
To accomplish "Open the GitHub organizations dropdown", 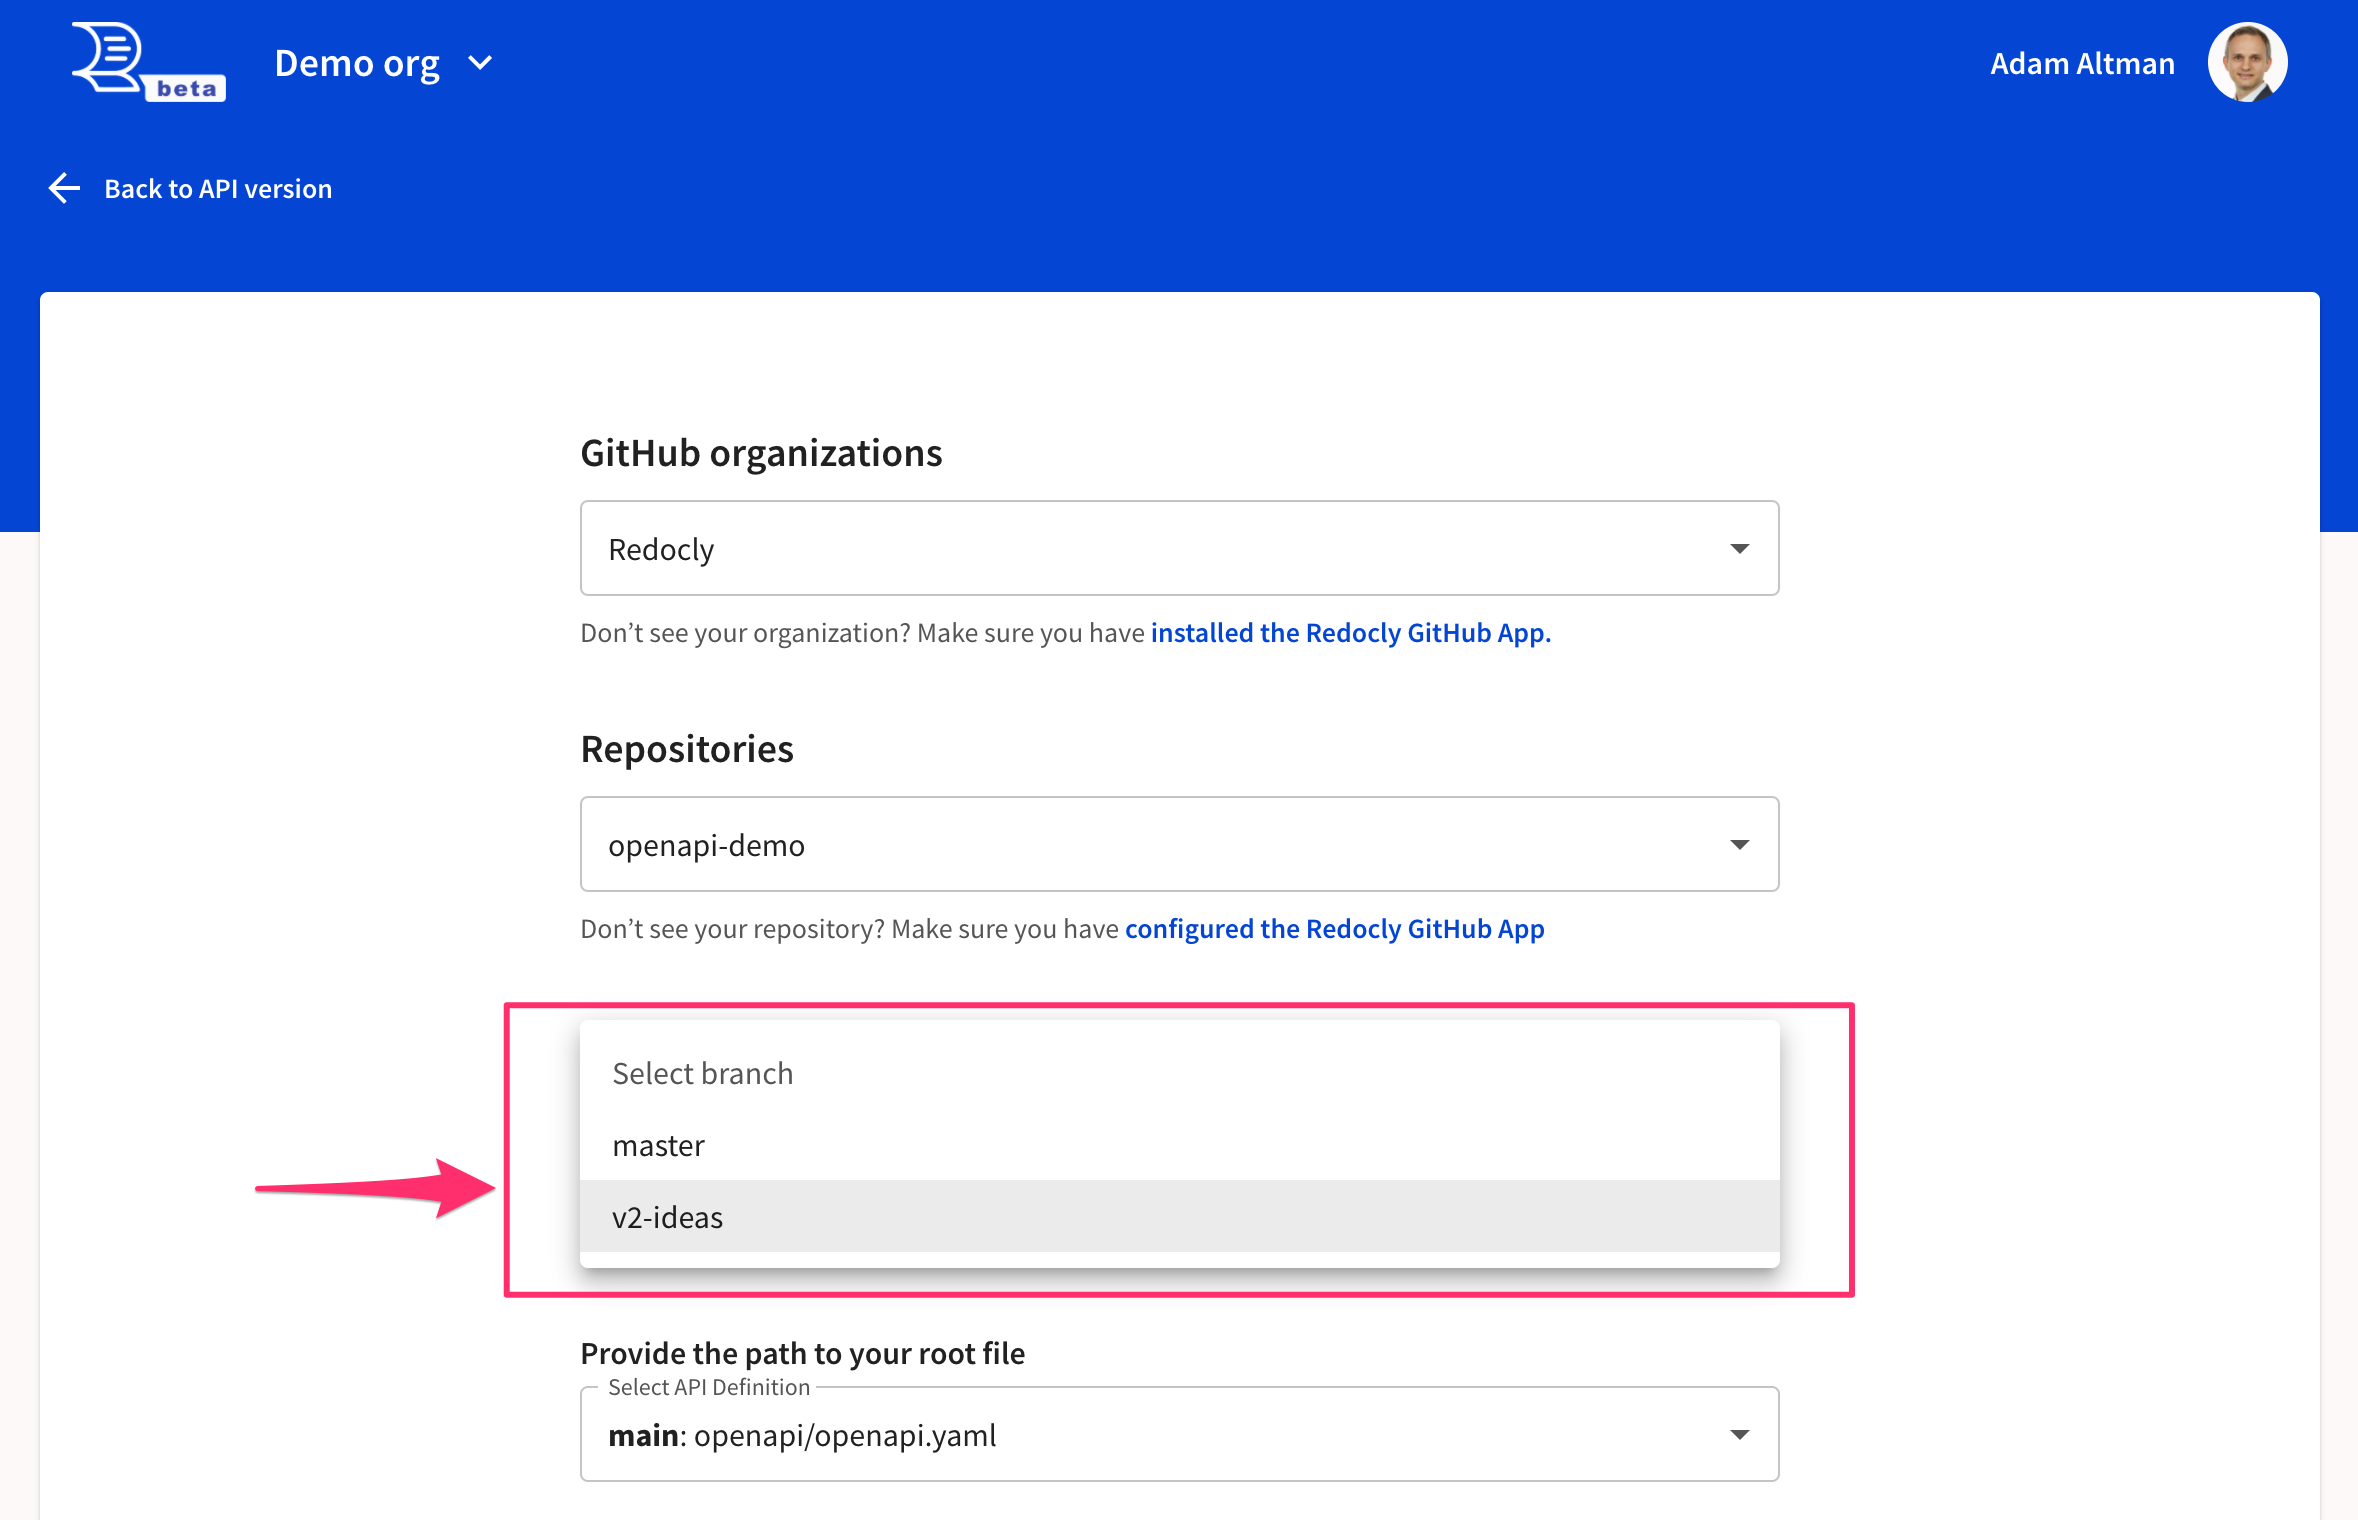I will 1179,548.
